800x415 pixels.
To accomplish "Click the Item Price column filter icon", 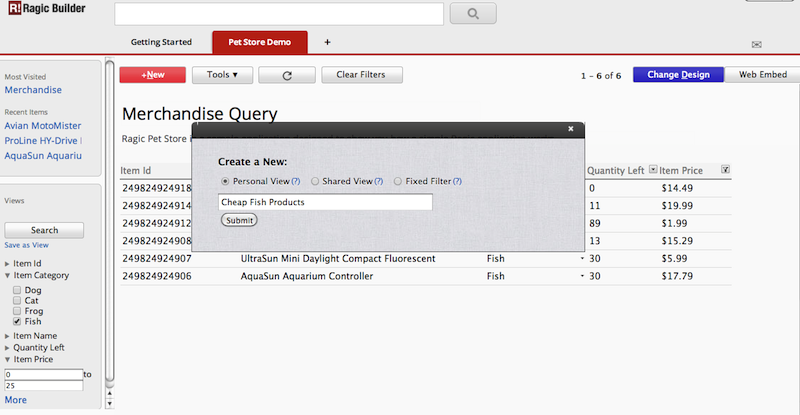I will click(x=725, y=170).
